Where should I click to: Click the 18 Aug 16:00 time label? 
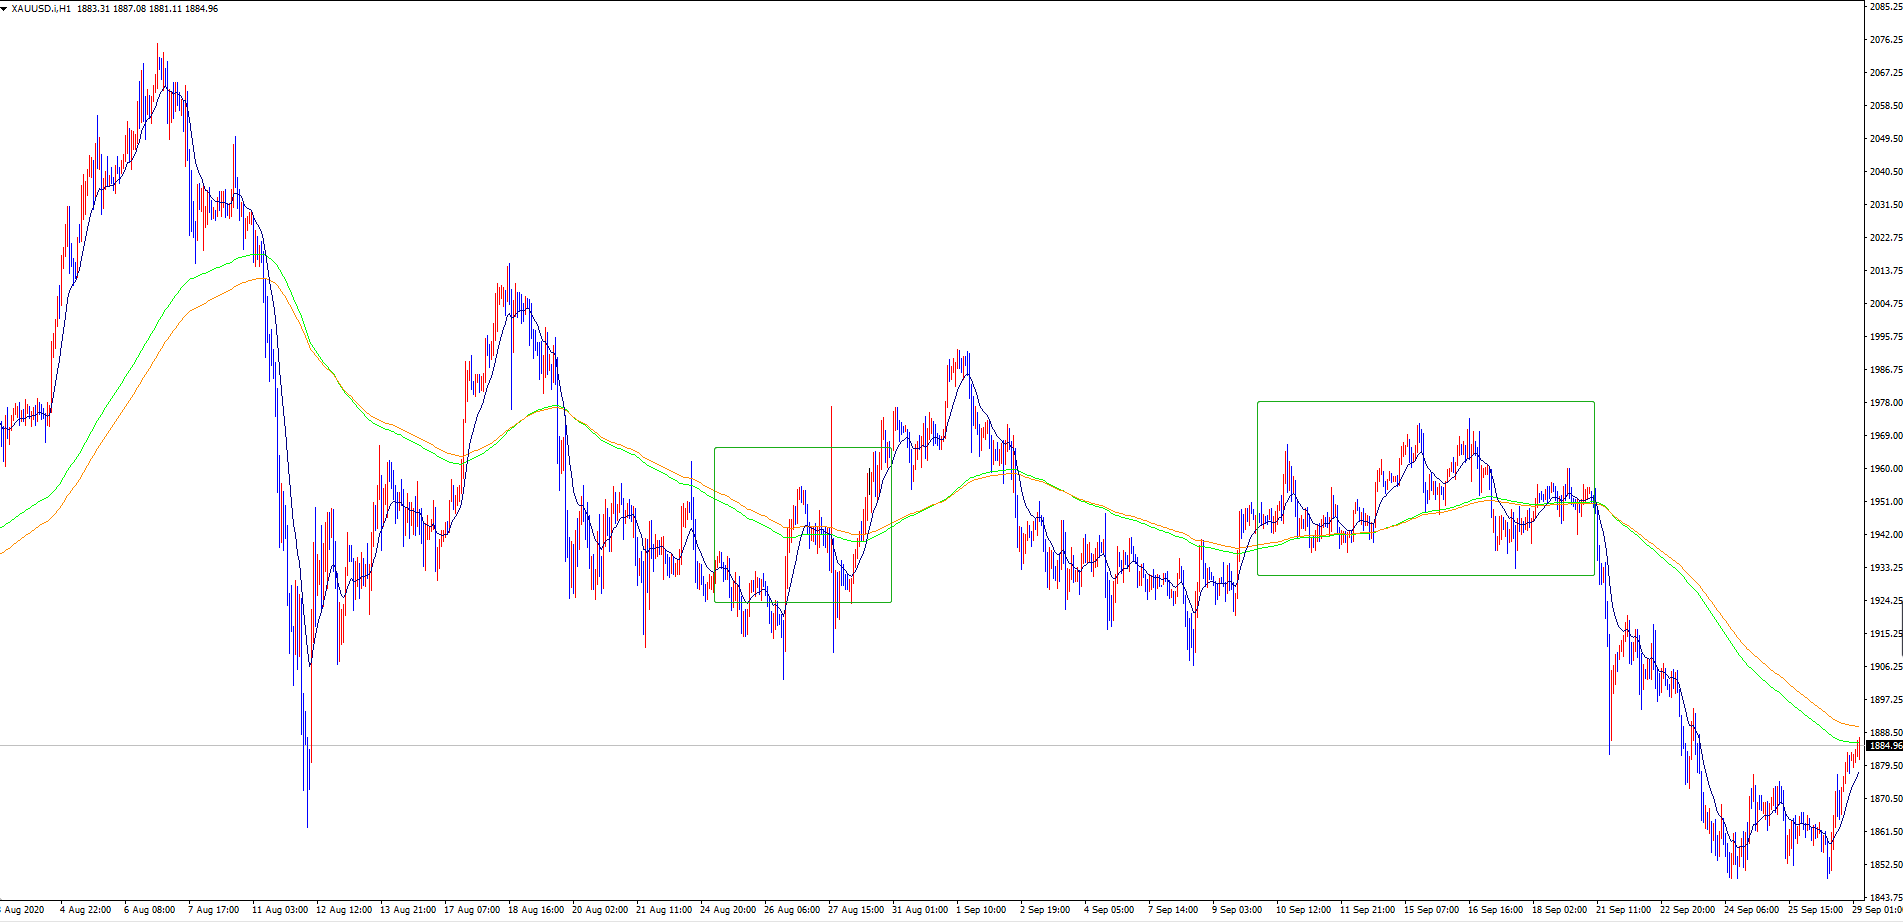pos(535,910)
